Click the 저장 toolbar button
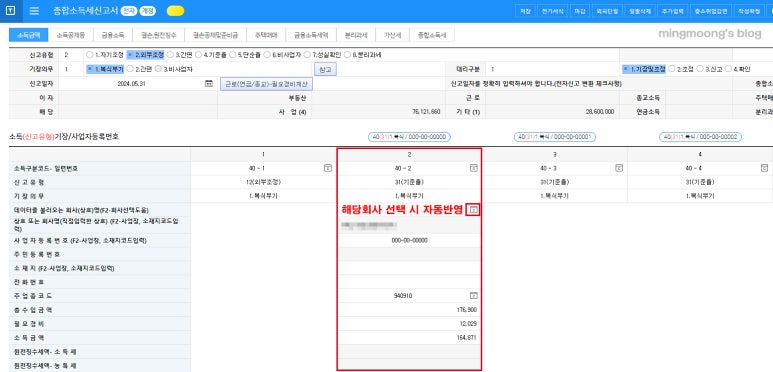 (525, 11)
